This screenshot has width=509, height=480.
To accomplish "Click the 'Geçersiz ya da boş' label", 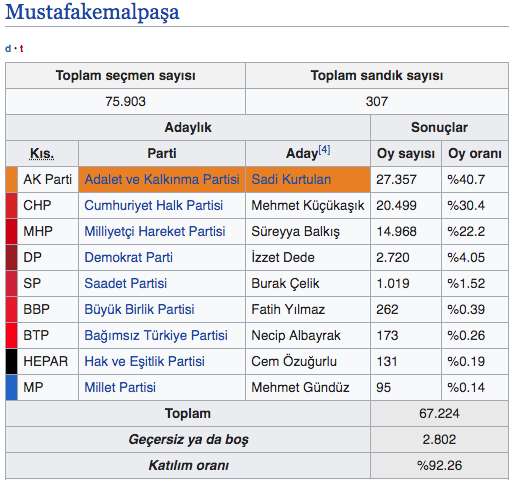I will (x=188, y=439).
